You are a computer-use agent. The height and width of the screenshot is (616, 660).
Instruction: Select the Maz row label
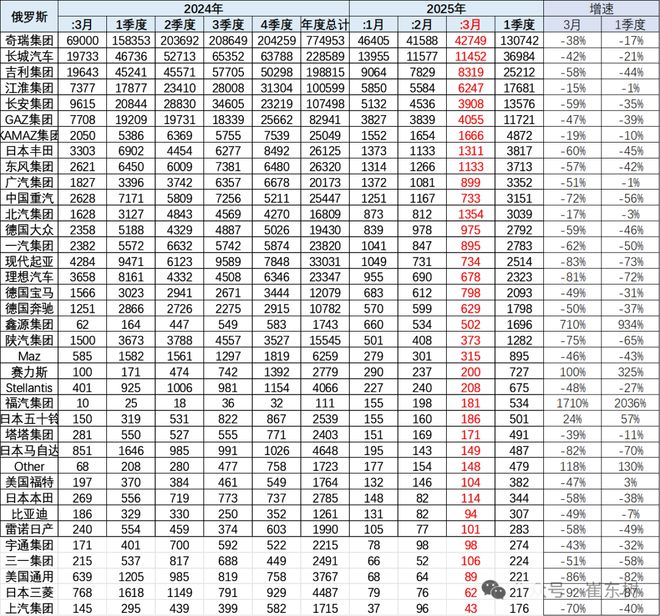29,356
